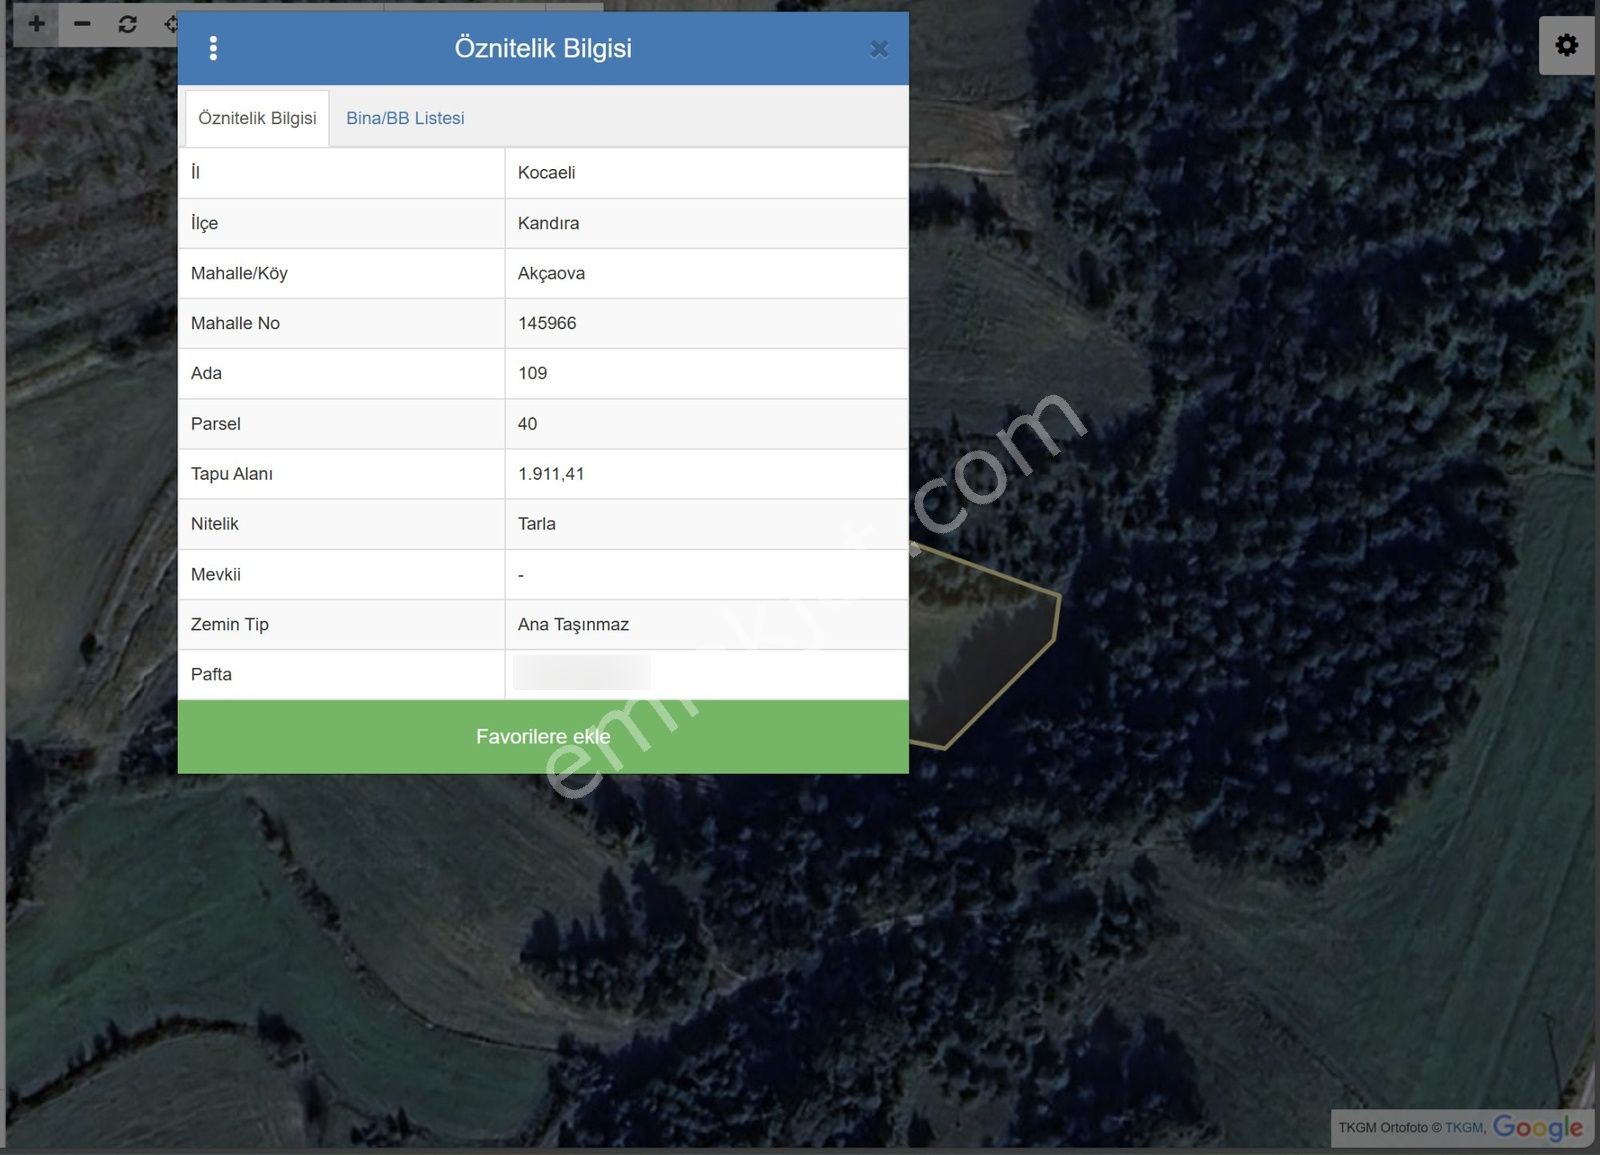
Task: Zoom out with the minus icon
Action: coord(82,24)
